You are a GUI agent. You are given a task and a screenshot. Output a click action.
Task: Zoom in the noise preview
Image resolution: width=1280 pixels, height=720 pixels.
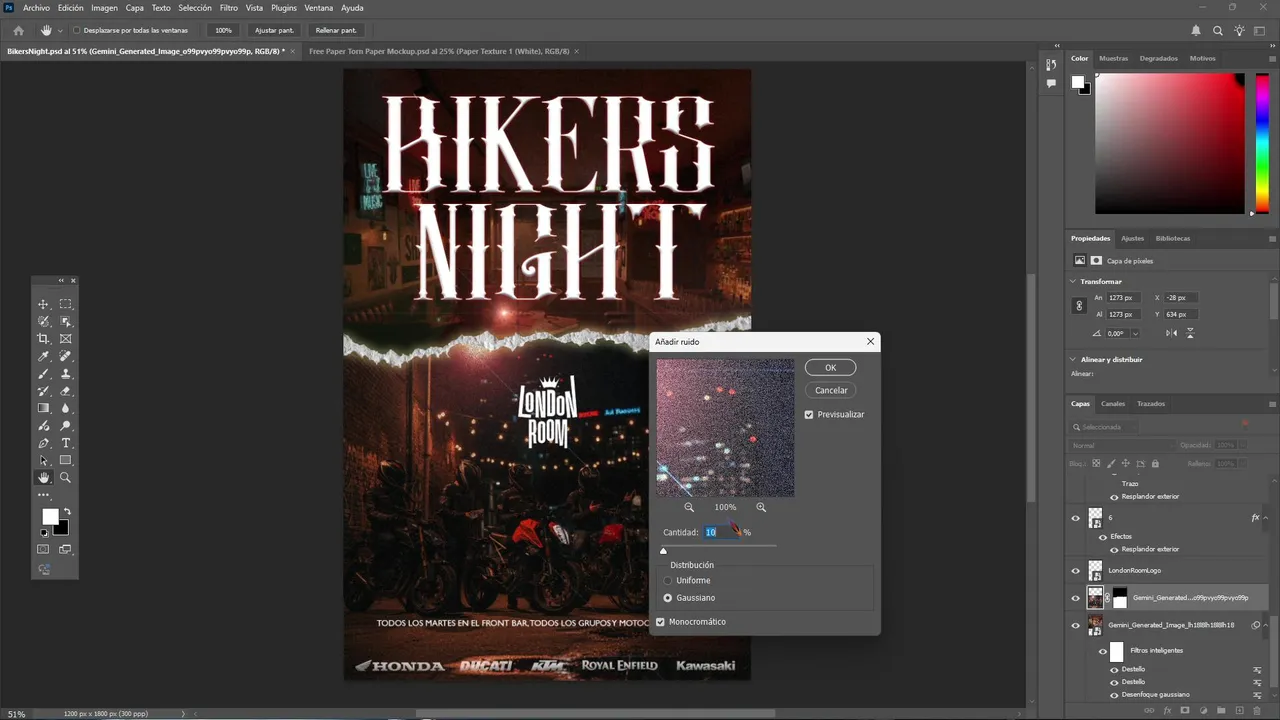pos(761,508)
